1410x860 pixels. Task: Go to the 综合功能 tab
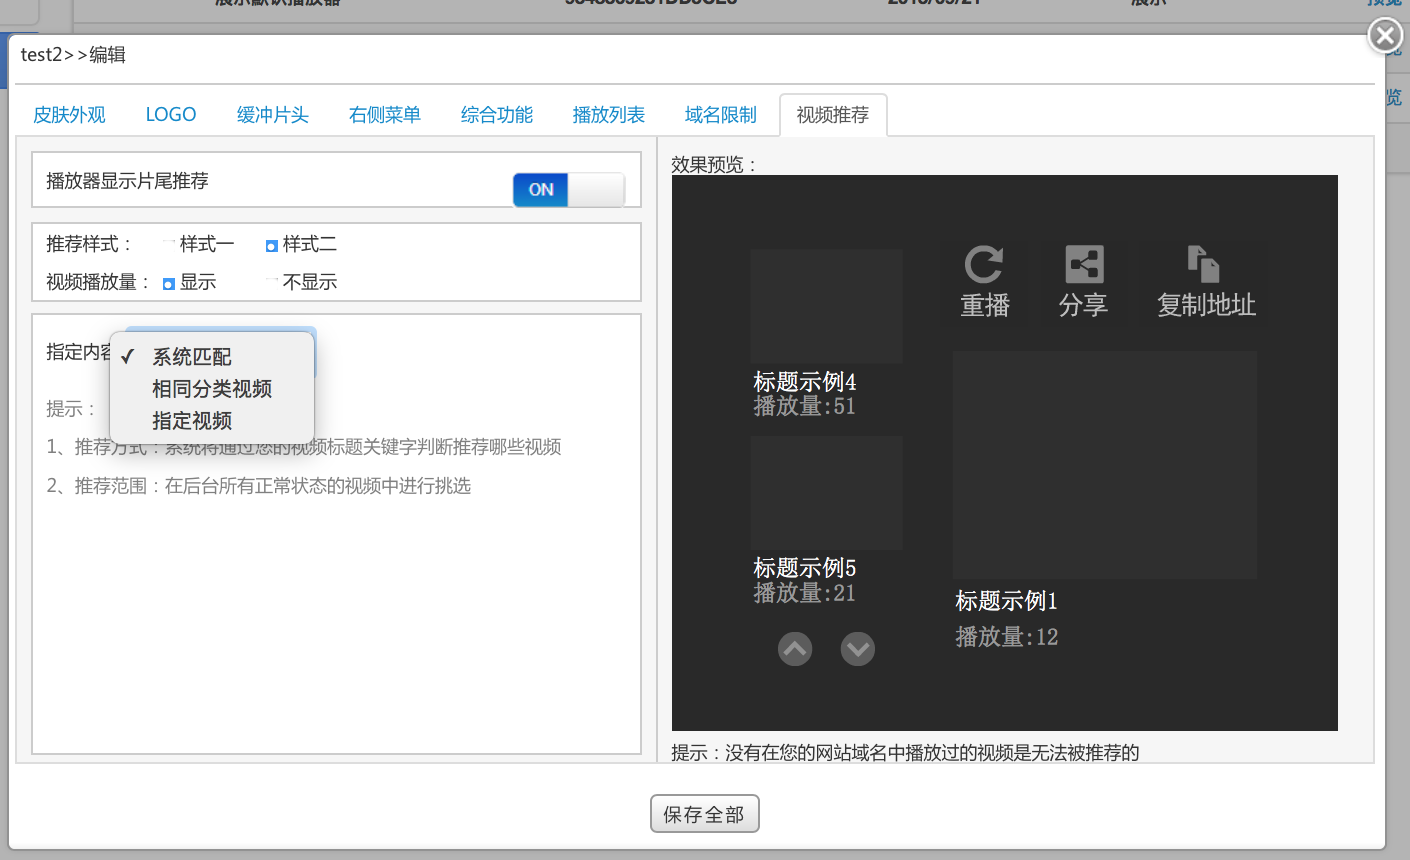[497, 115]
